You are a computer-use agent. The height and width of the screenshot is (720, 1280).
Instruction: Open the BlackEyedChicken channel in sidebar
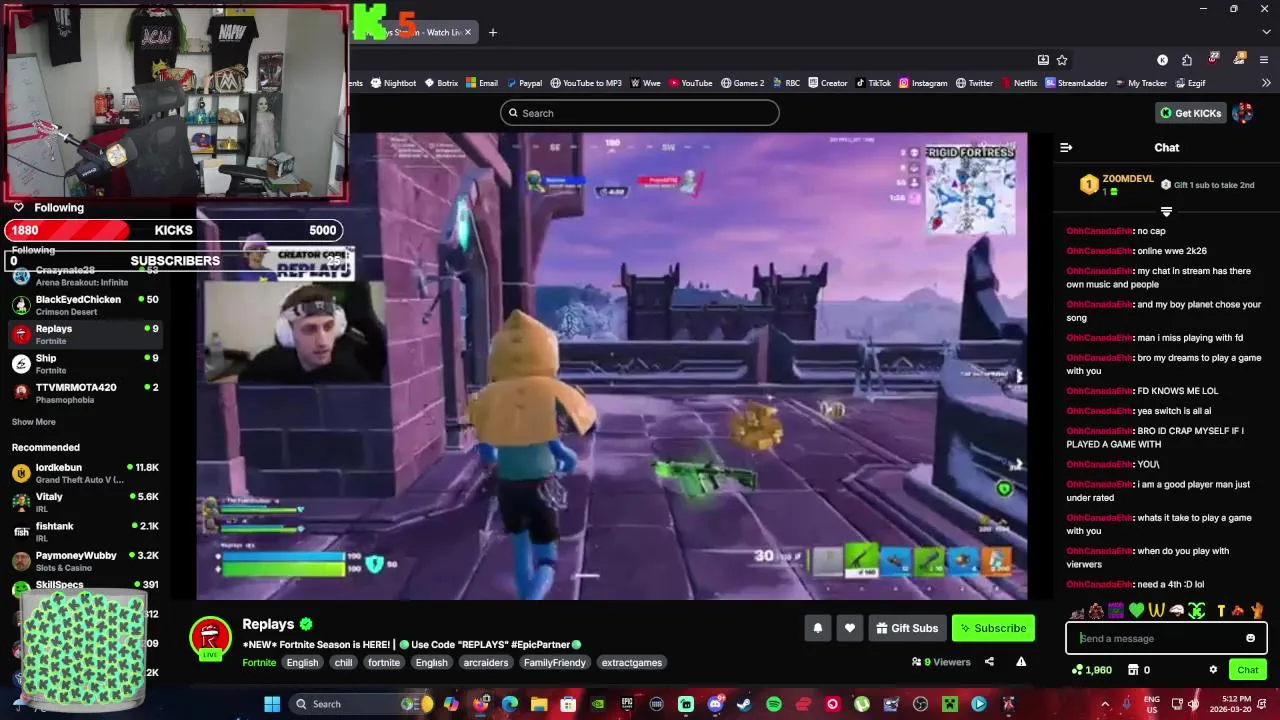[85, 305]
